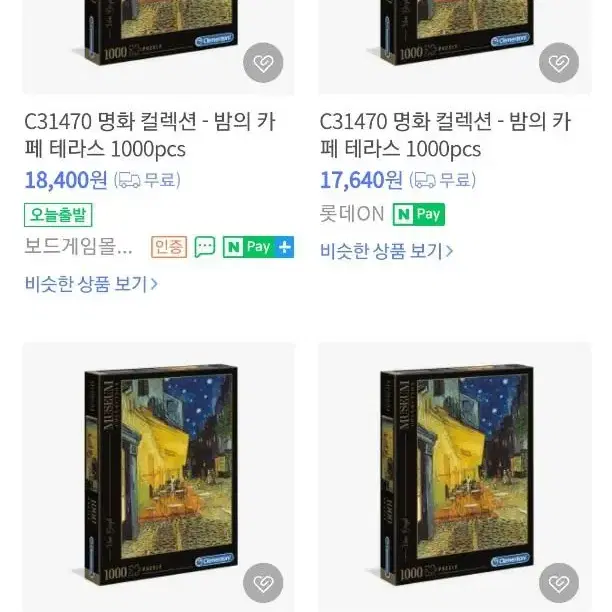Toggle wishlist heart on 18,400원 puzzle image
This screenshot has width=612, height=612.
[x=263, y=62]
